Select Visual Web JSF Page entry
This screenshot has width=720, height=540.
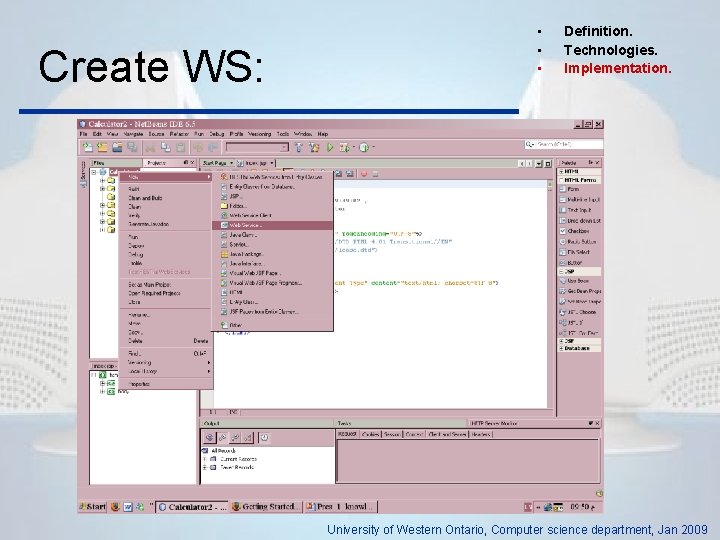tap(272, 273)
